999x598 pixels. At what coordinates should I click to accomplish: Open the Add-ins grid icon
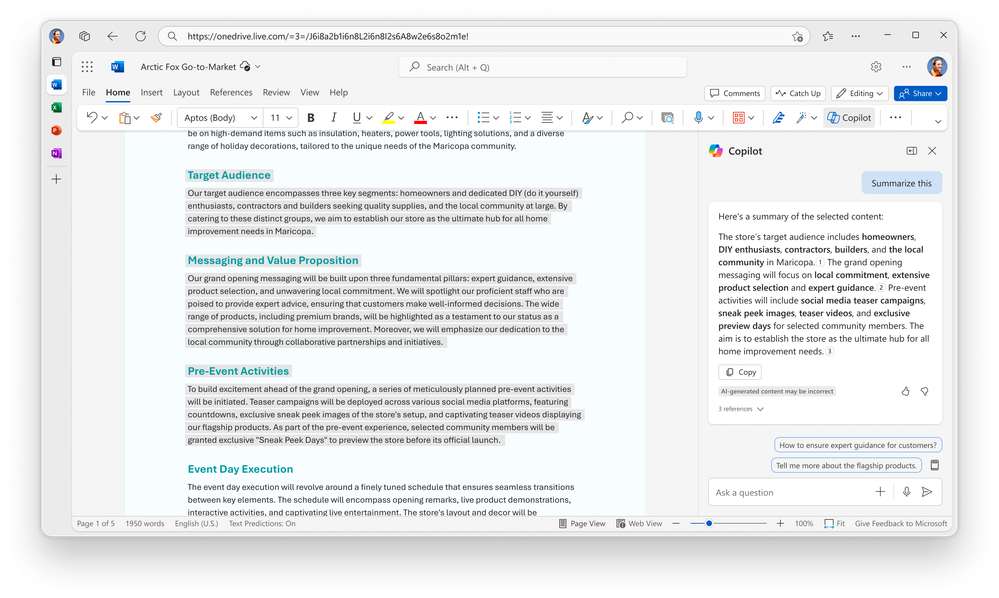click(738, 117)
